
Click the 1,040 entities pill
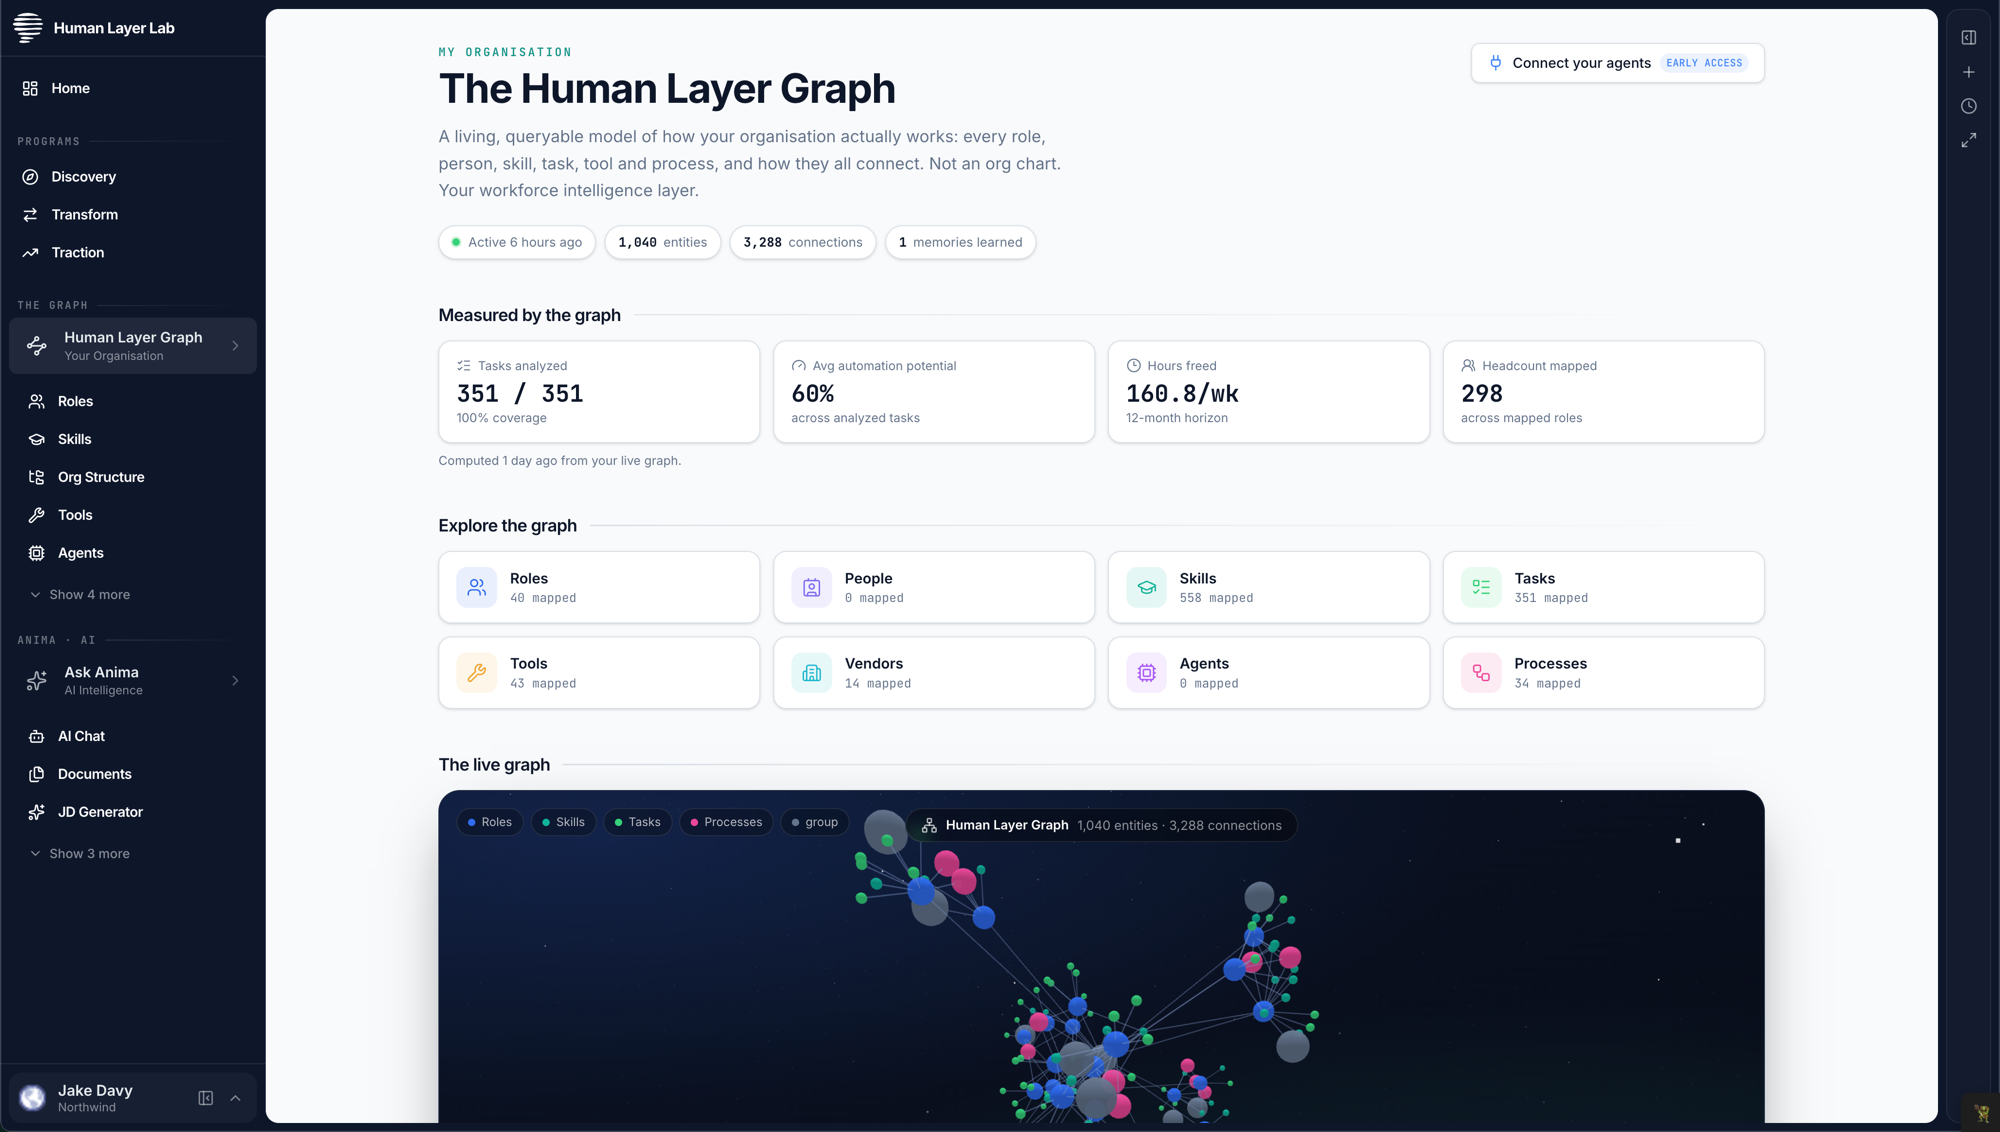tap(662, 243)
